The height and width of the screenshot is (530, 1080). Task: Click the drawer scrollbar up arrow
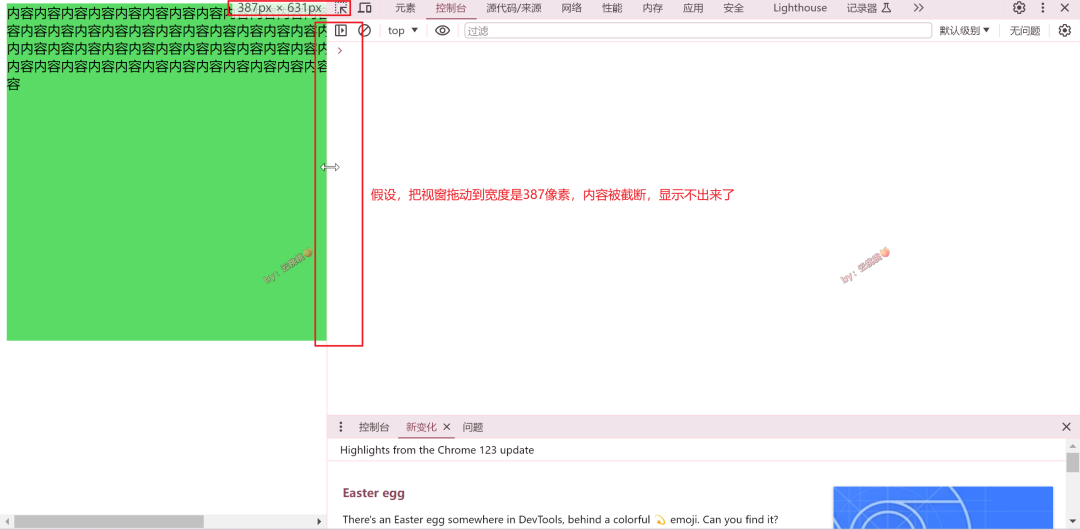pyautogui.click(x=1072, y=446)
